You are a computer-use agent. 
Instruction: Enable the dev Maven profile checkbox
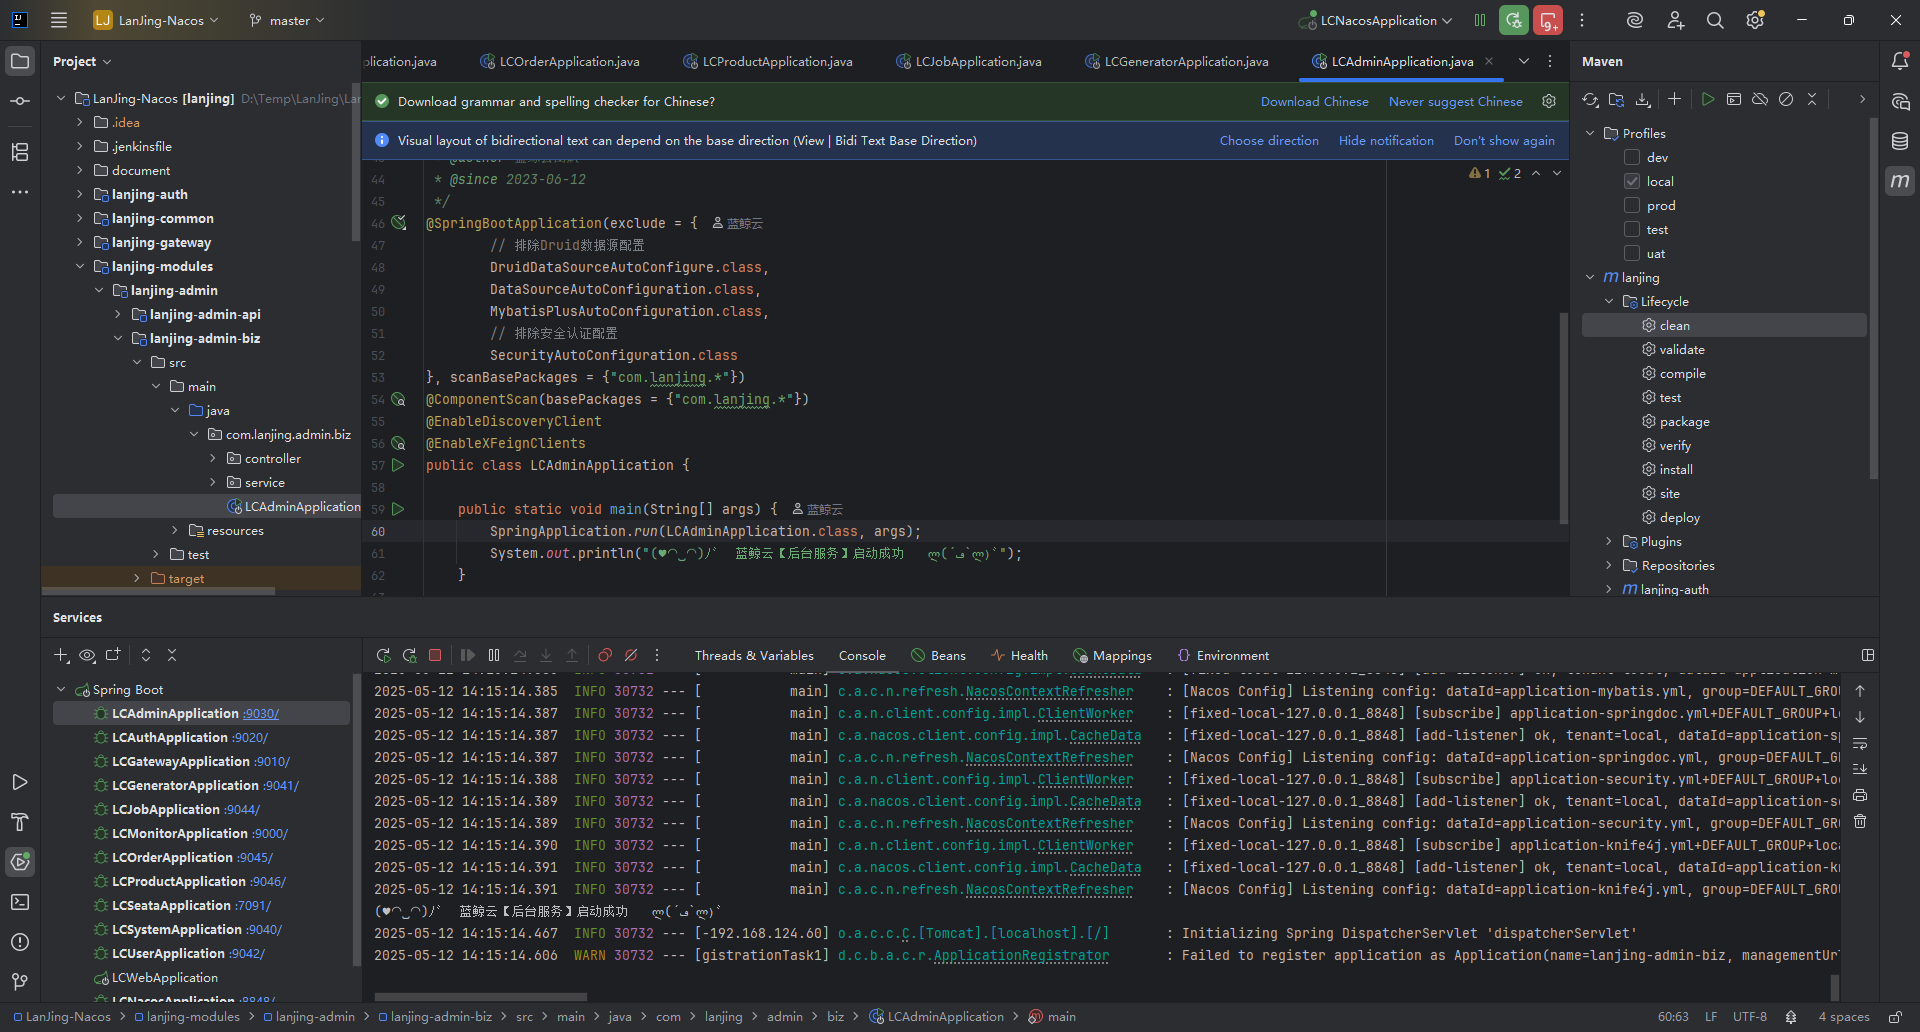1632,157
